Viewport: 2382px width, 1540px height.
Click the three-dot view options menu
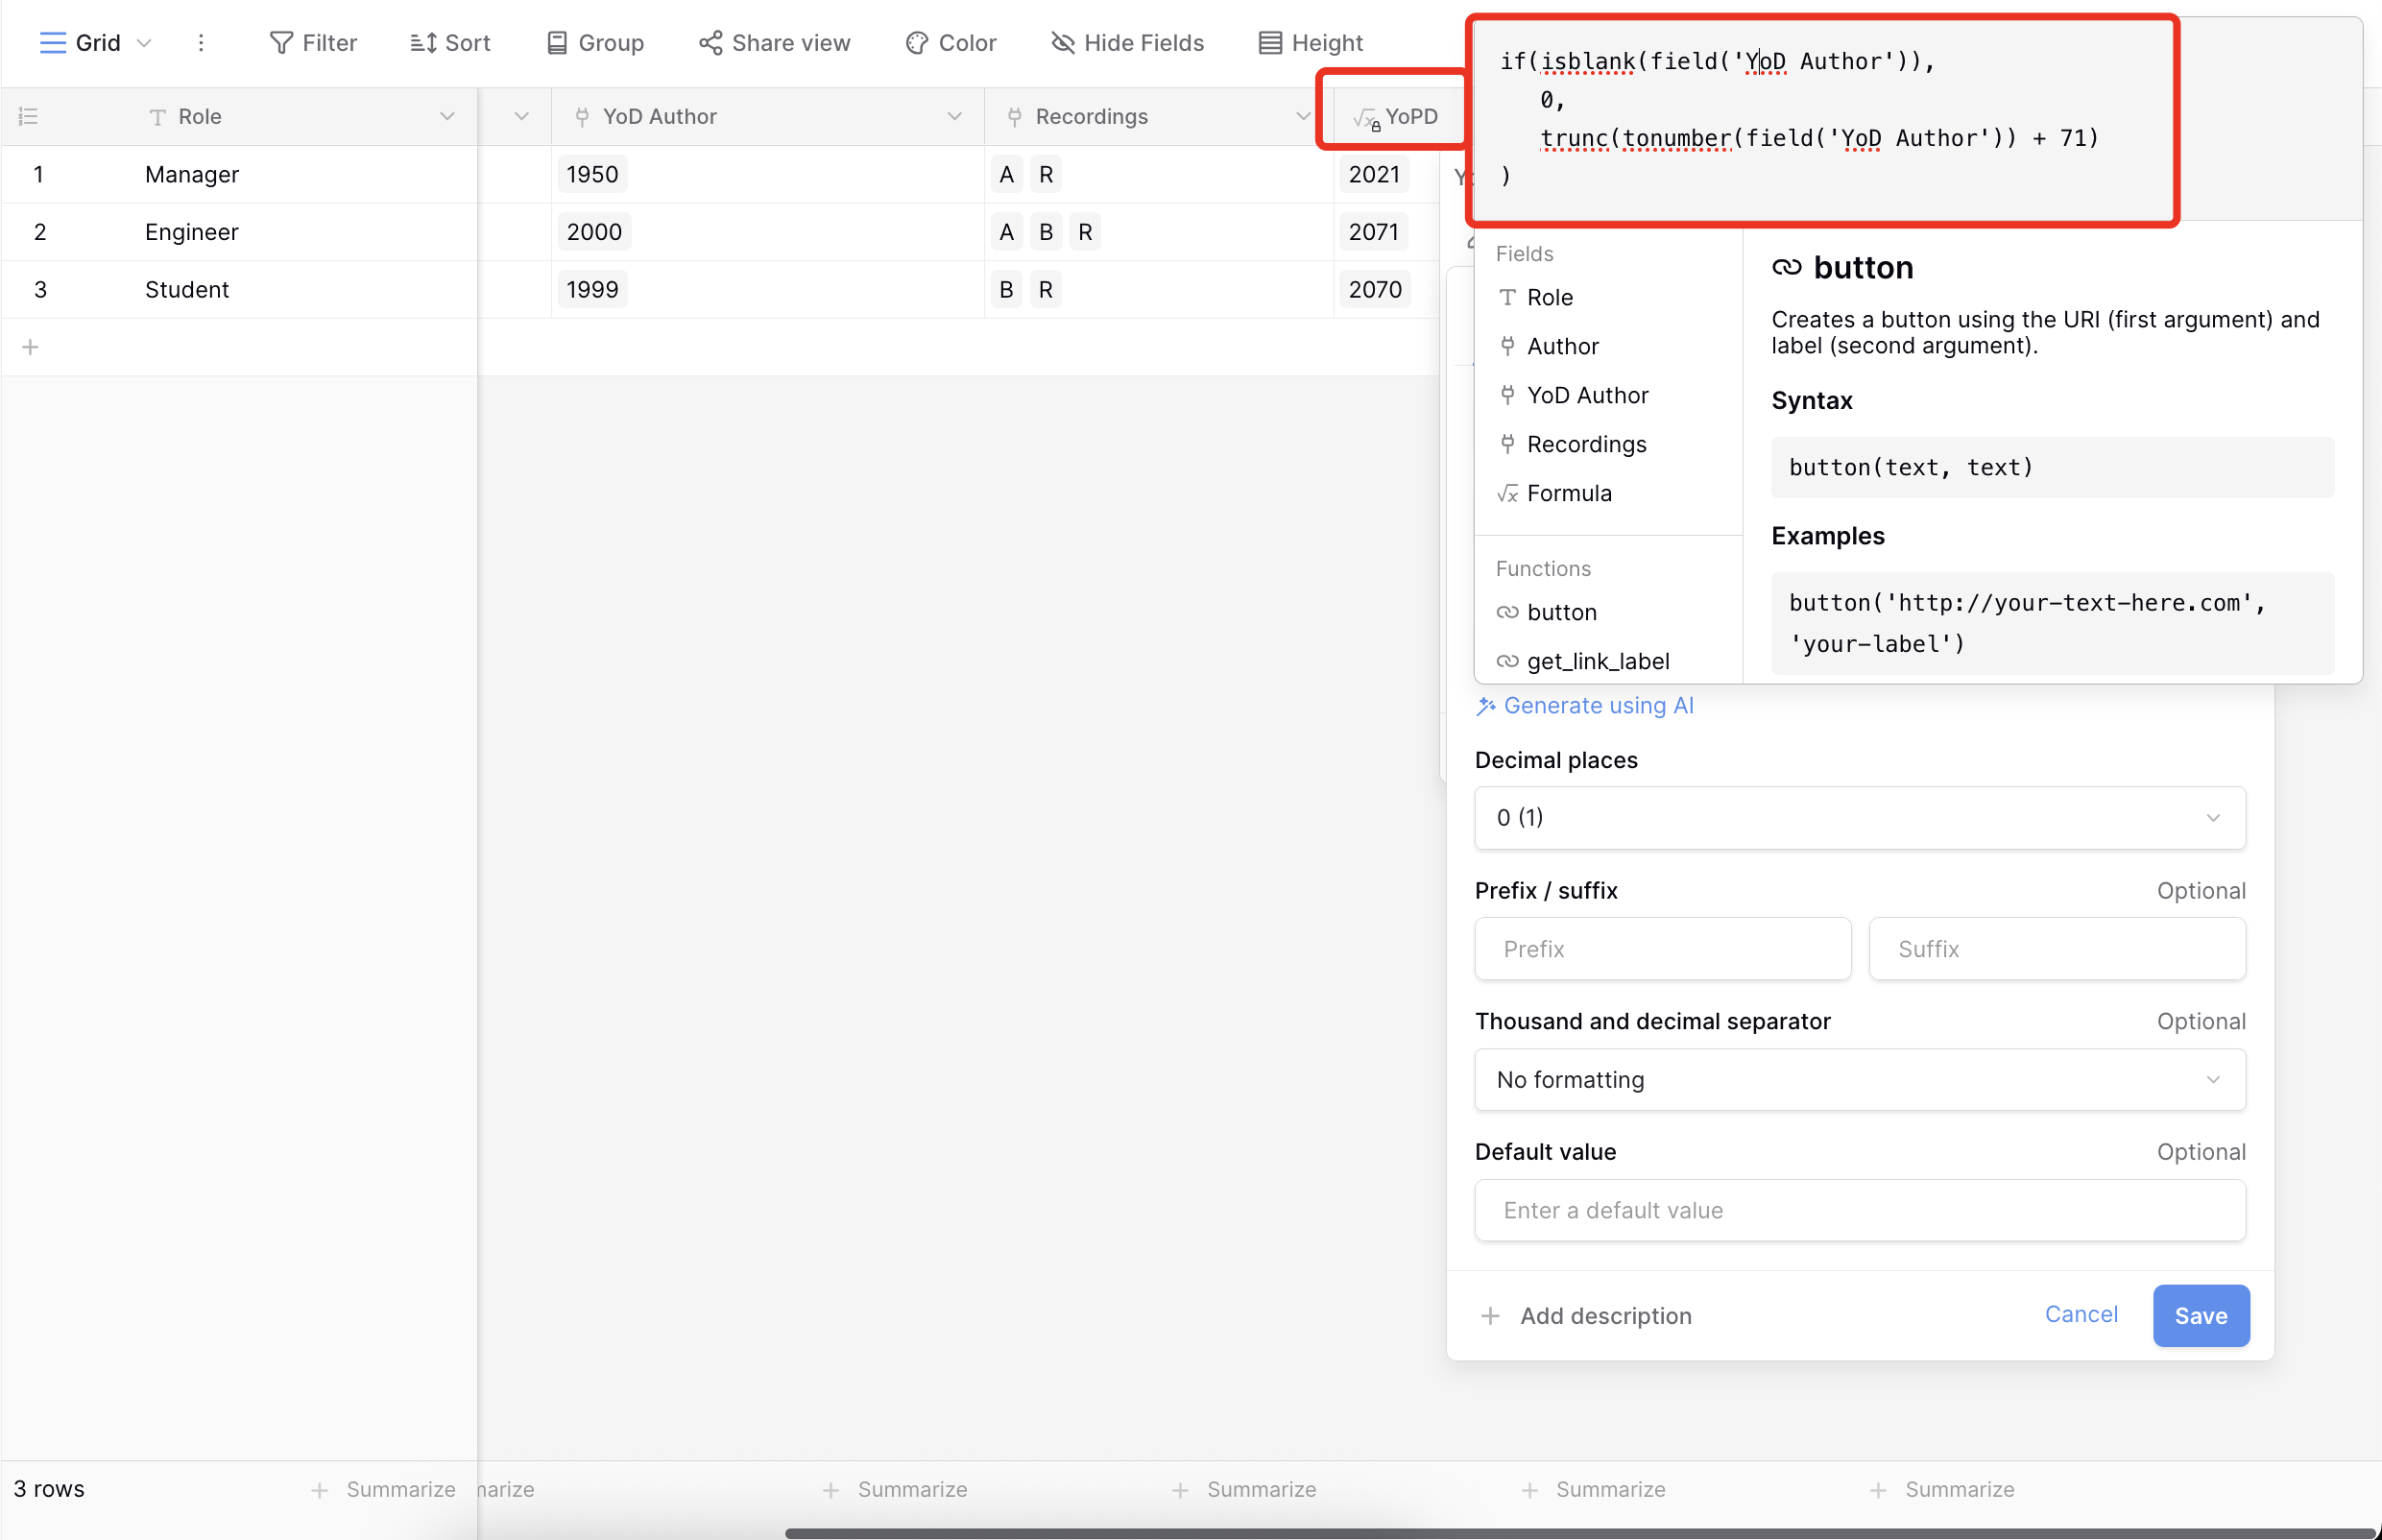[x=201, y=43]
